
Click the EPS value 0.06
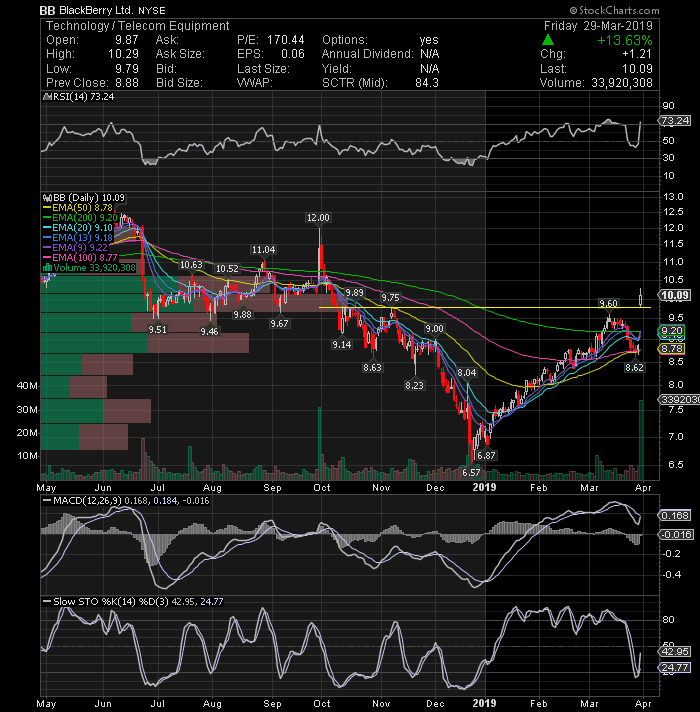tap(293, 54)
